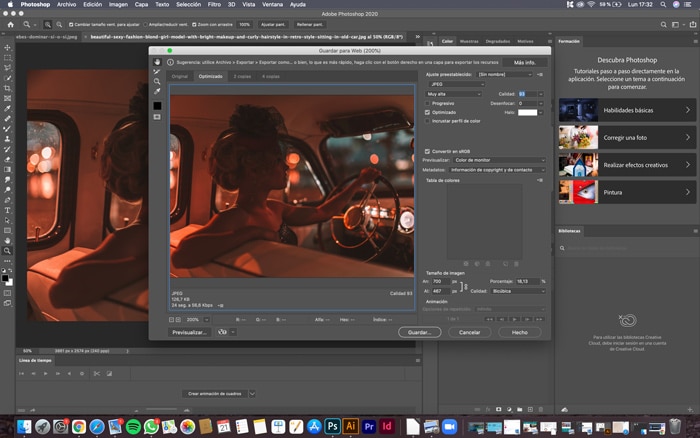
Task: Toggle Convertir en sRGB checkbox
Action: click(427, 151)
